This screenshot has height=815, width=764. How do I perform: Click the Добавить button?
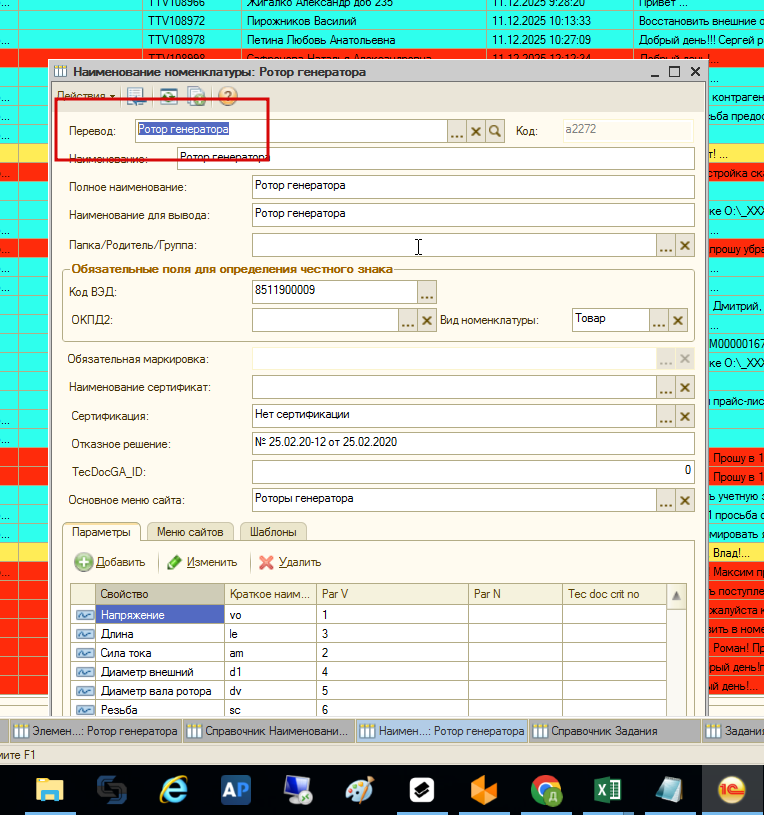110,562
